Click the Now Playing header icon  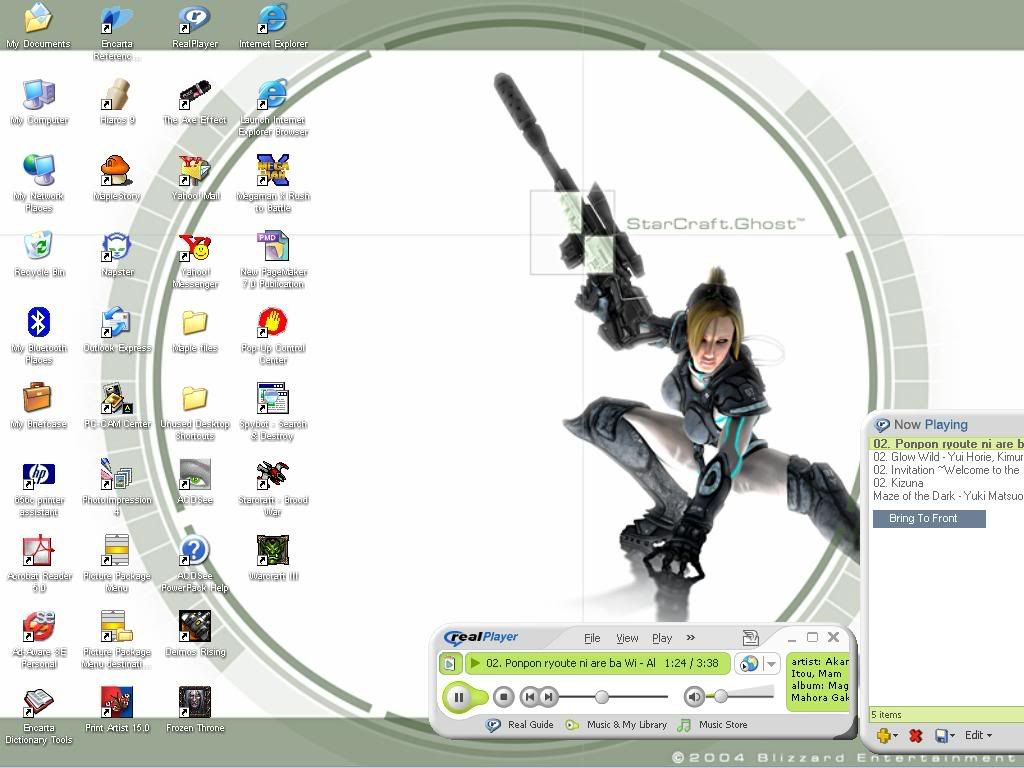click(882, 425)
